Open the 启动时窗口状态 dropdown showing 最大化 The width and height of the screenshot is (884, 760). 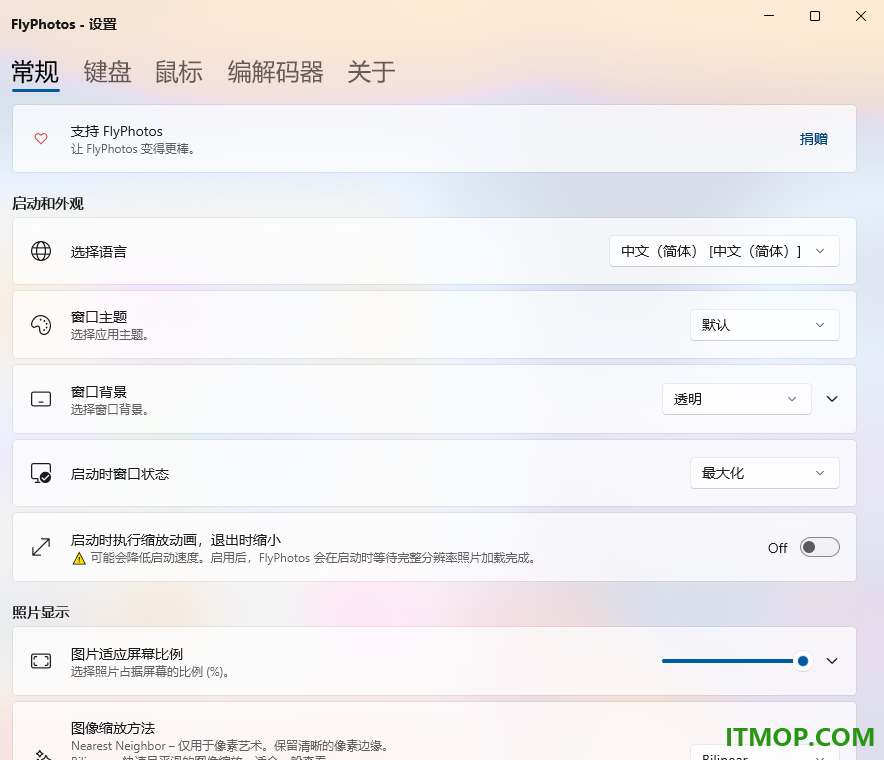765,473
